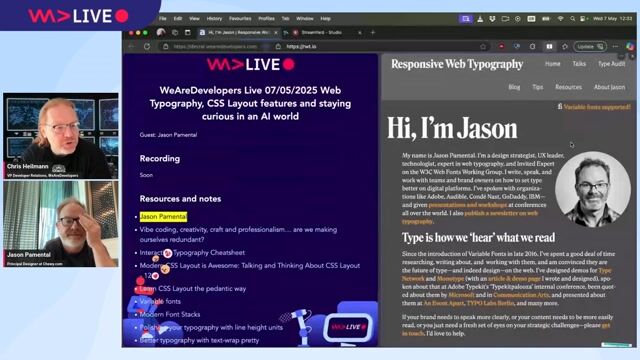
Task: Open the Edit menu
Action: pos(178,19)
